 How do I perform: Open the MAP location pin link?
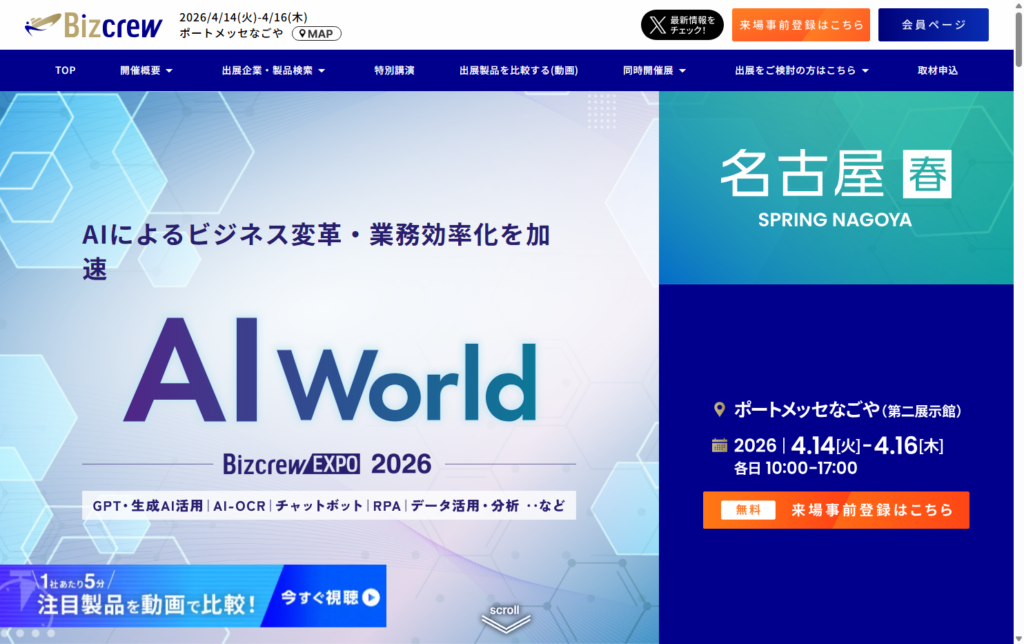[x=317, y=33]
